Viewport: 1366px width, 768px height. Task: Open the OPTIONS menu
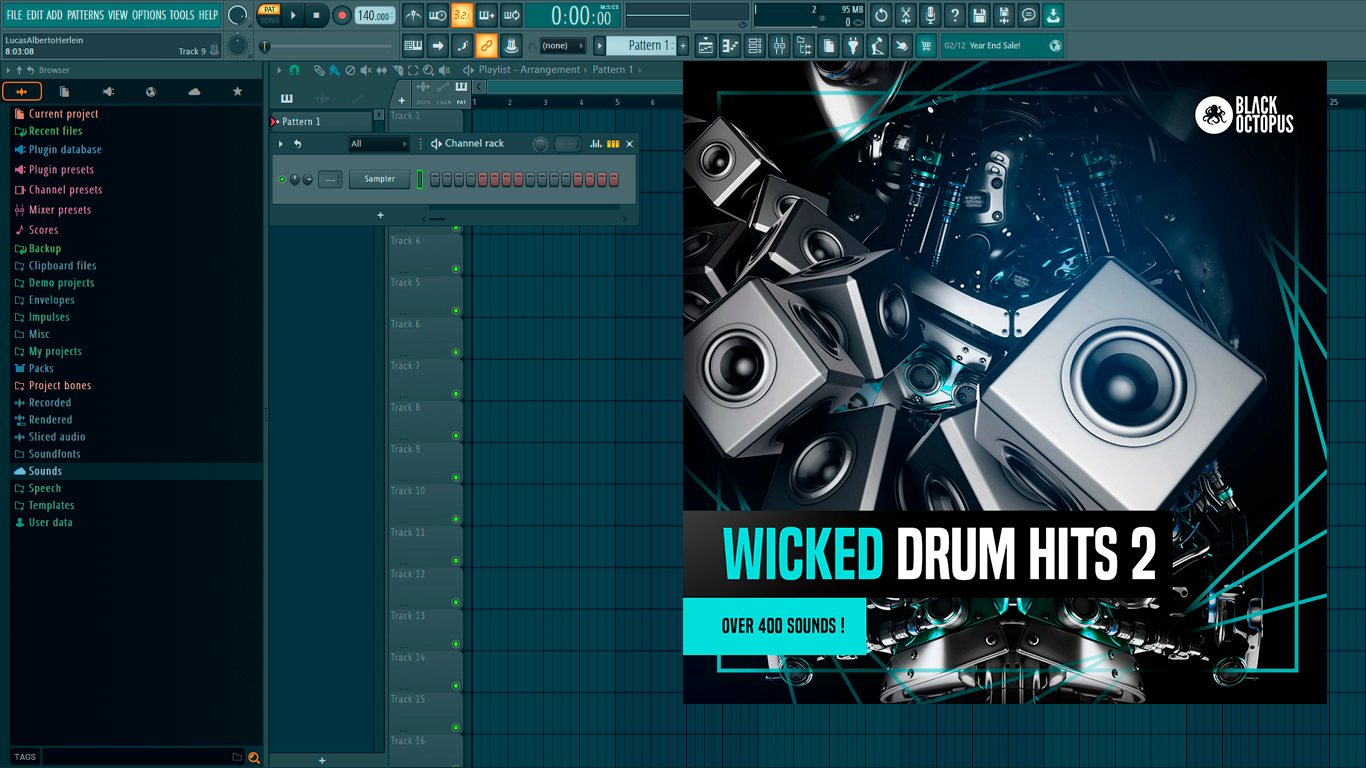(x=149, y=15)
